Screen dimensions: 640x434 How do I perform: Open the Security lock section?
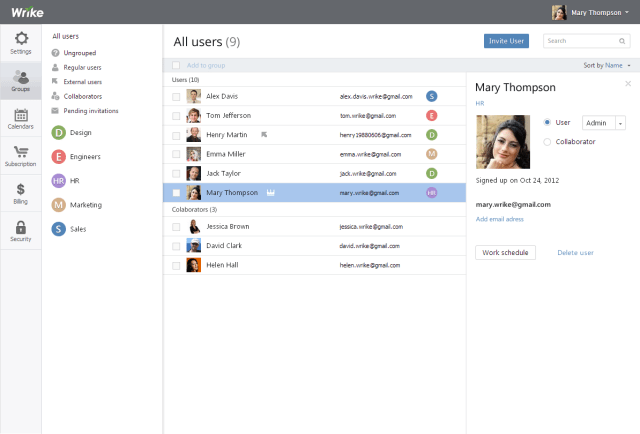tap(21, 231)
